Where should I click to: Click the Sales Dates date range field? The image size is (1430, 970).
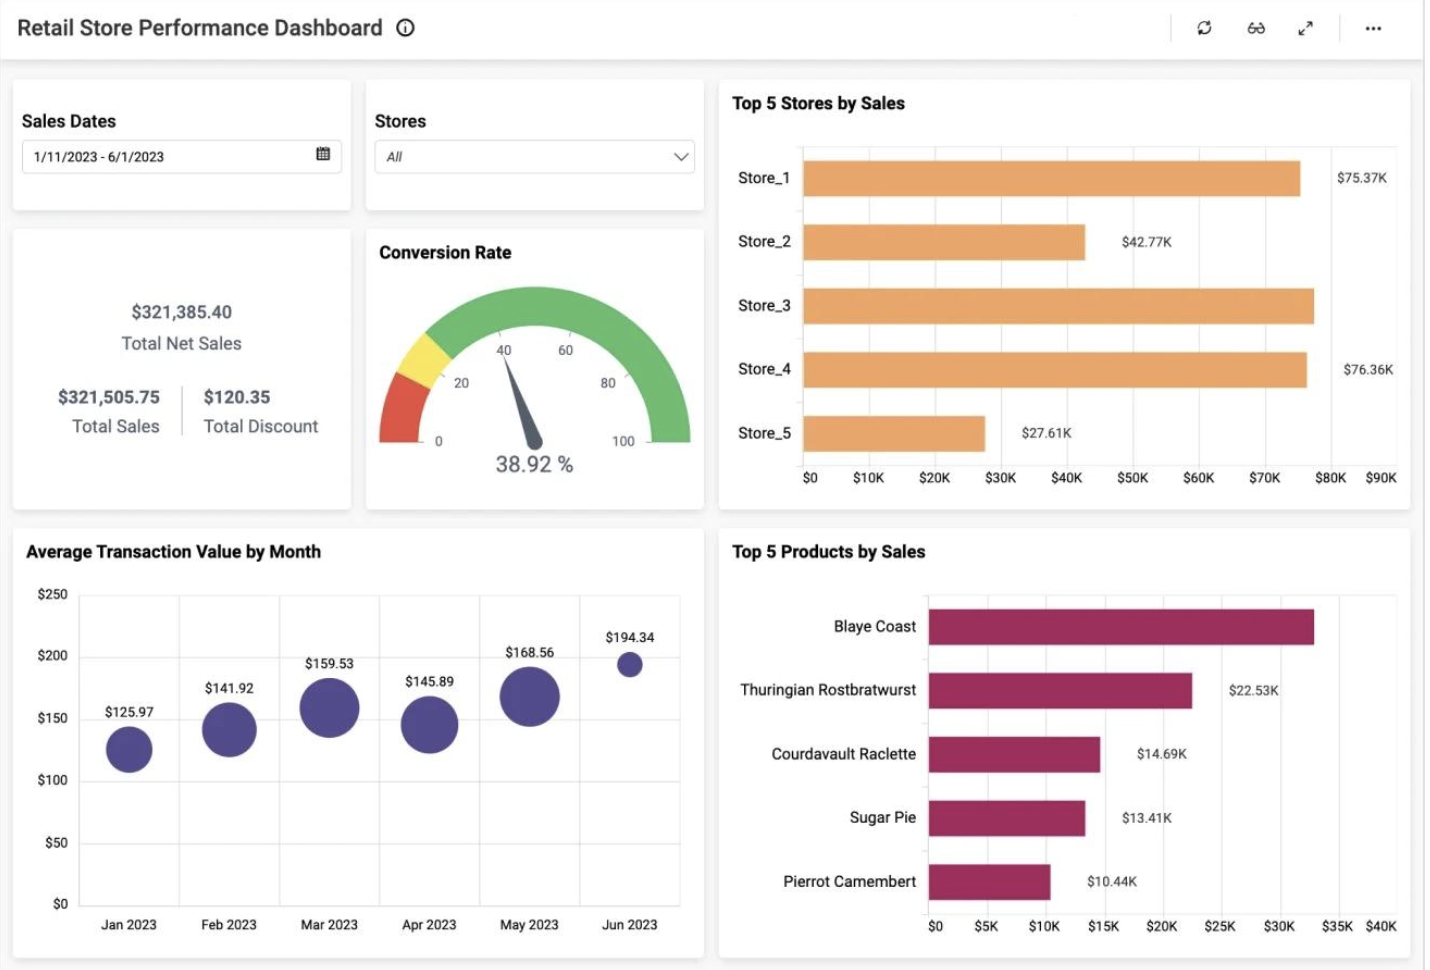(x=150, y=156)
